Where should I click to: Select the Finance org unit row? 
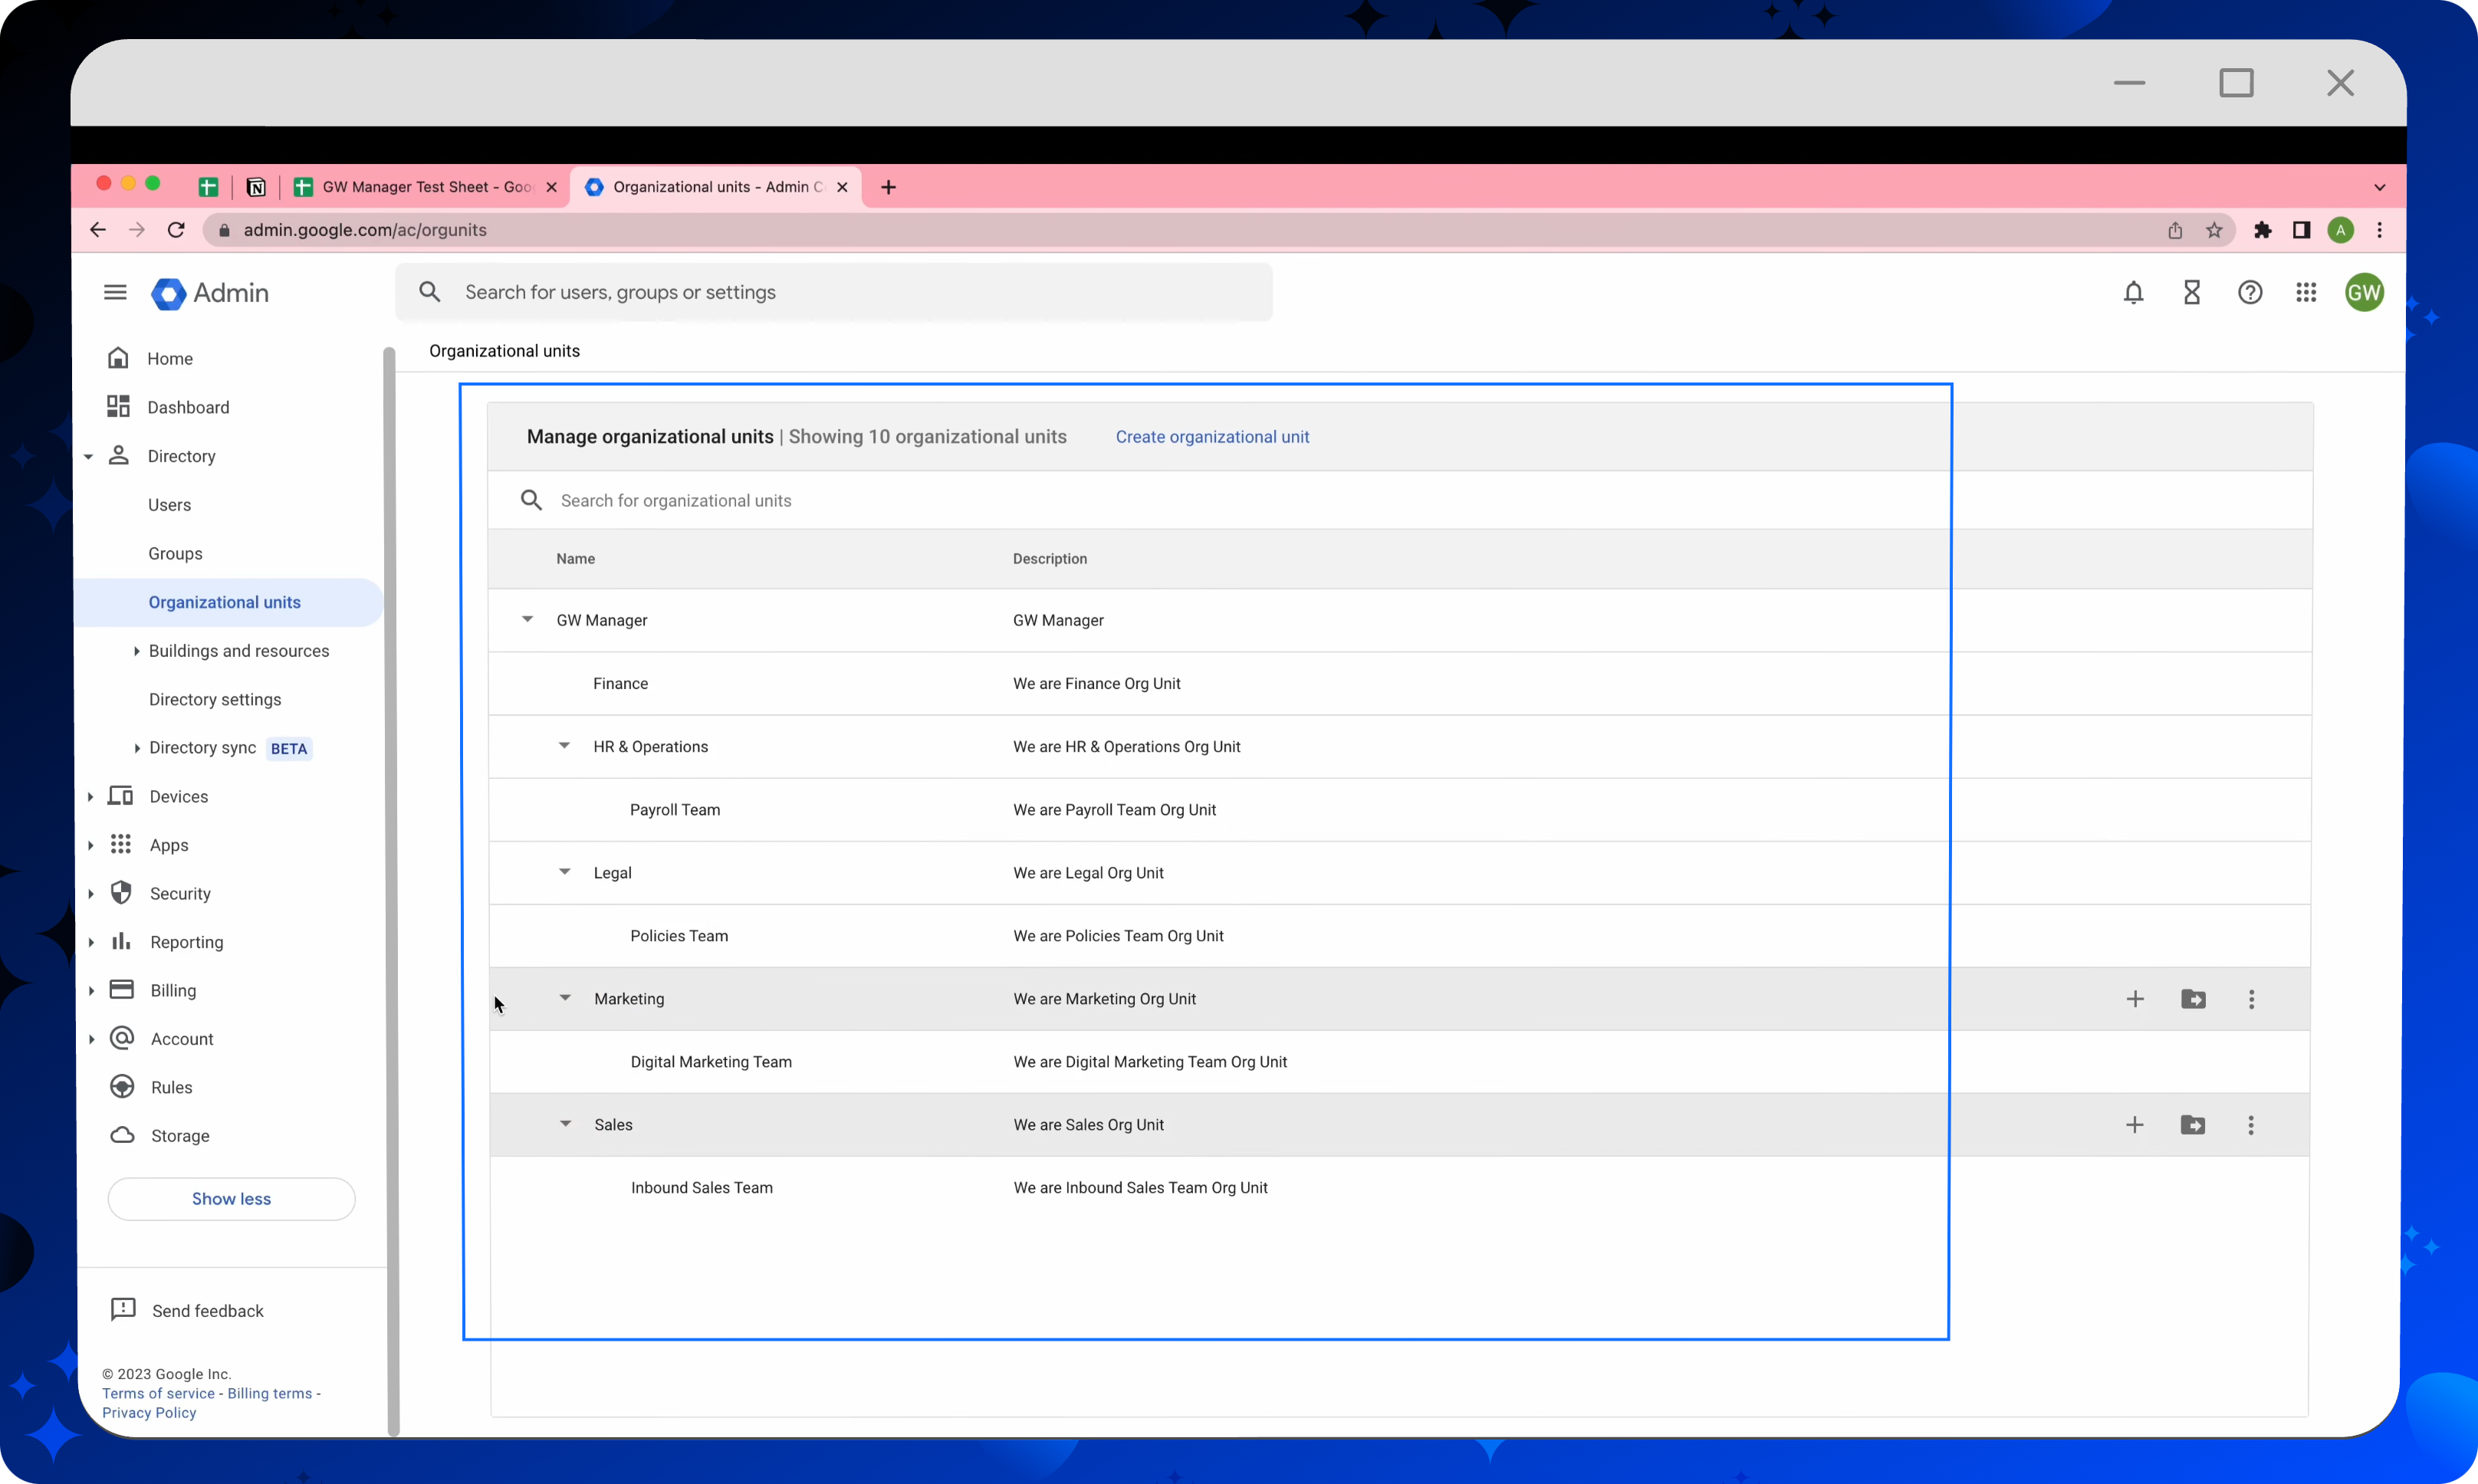click(x=1400, y=683)
